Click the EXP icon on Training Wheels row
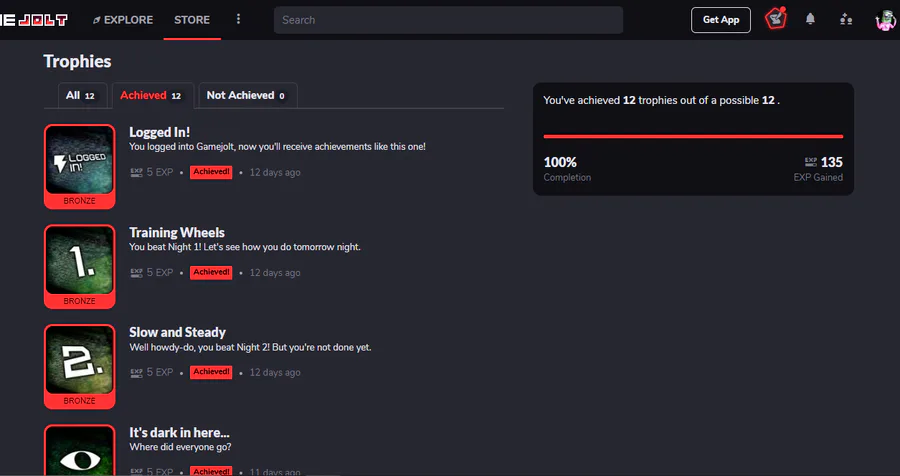This screenshot has width=900, height=476. pos(136,272)
